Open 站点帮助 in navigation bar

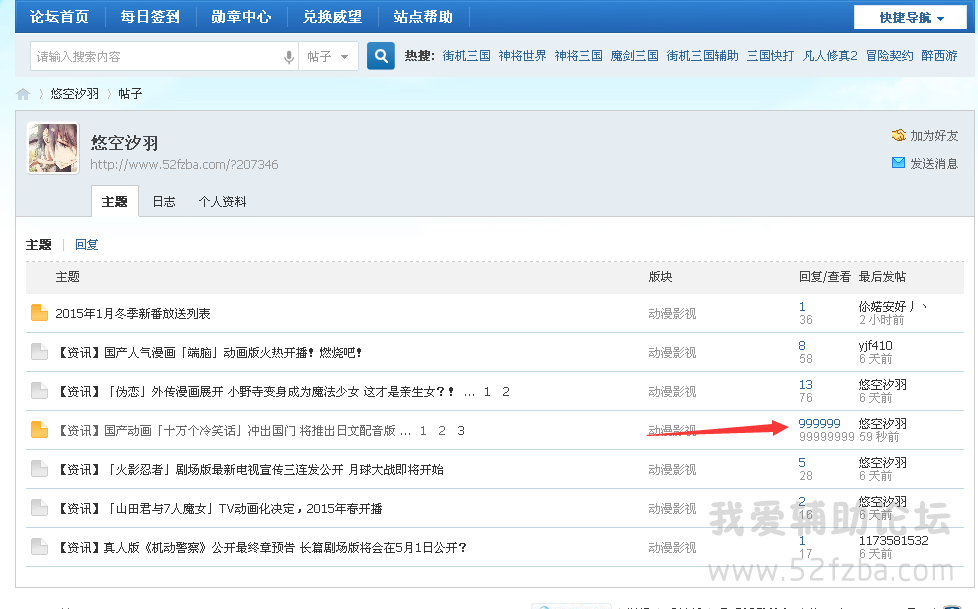coord(423,17)
